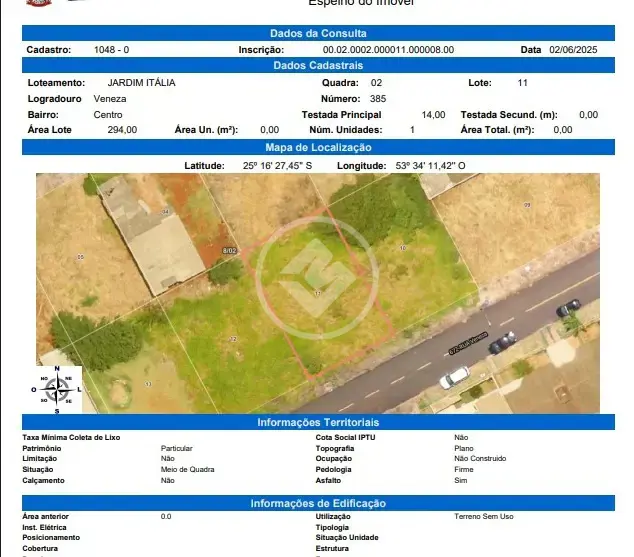Click the Quadra value '02'

(376, 82)
